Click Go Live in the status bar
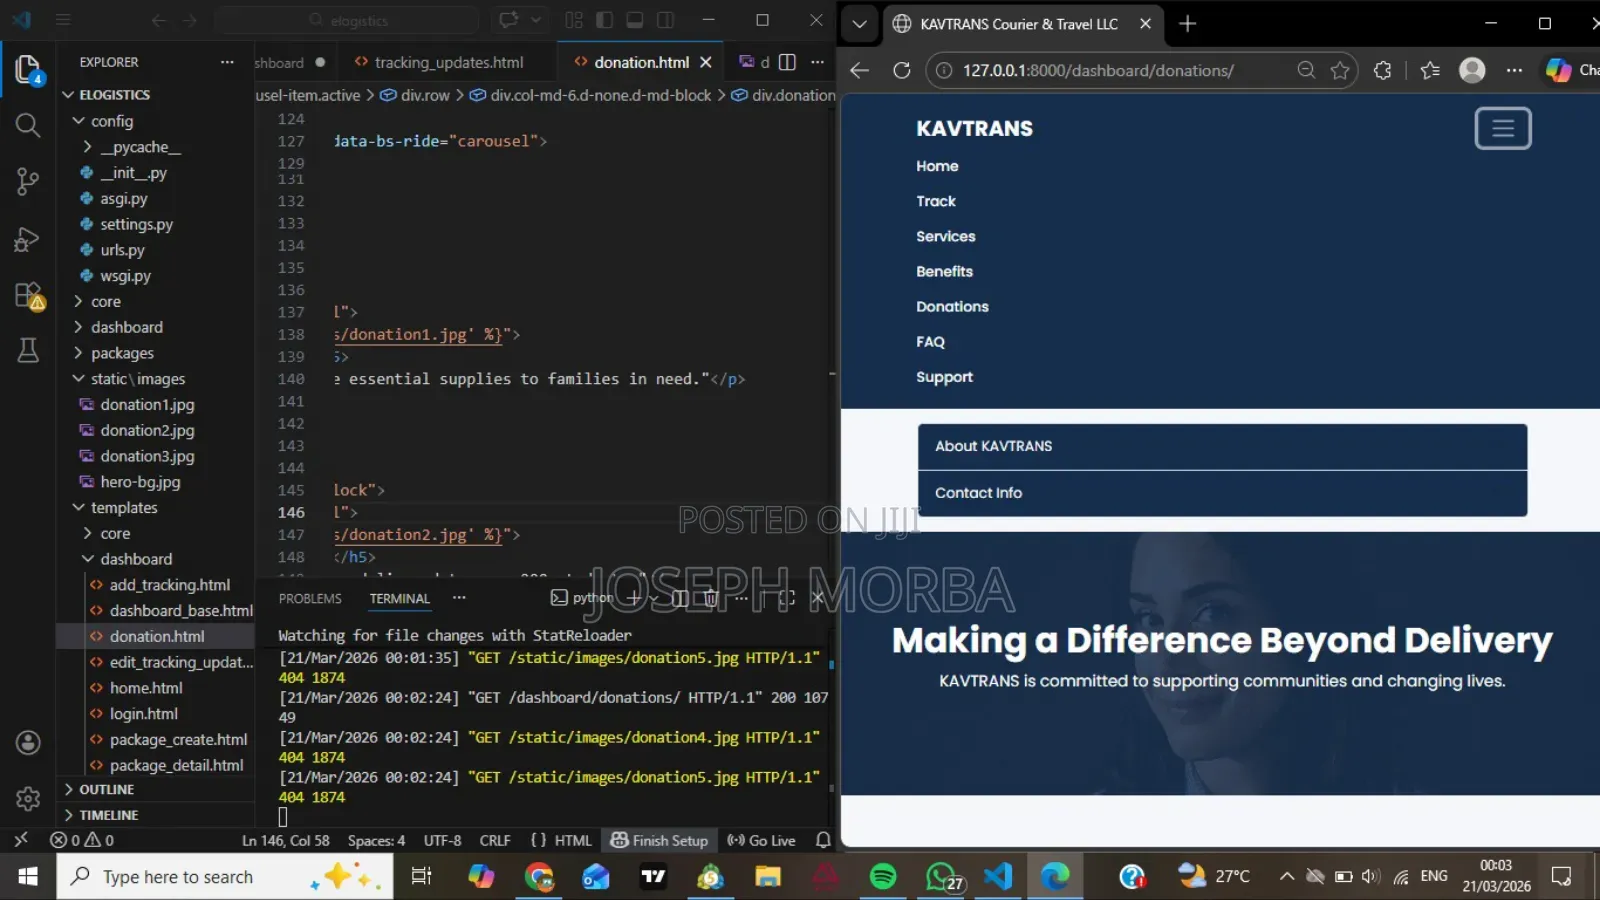 [x=761, y=840]
